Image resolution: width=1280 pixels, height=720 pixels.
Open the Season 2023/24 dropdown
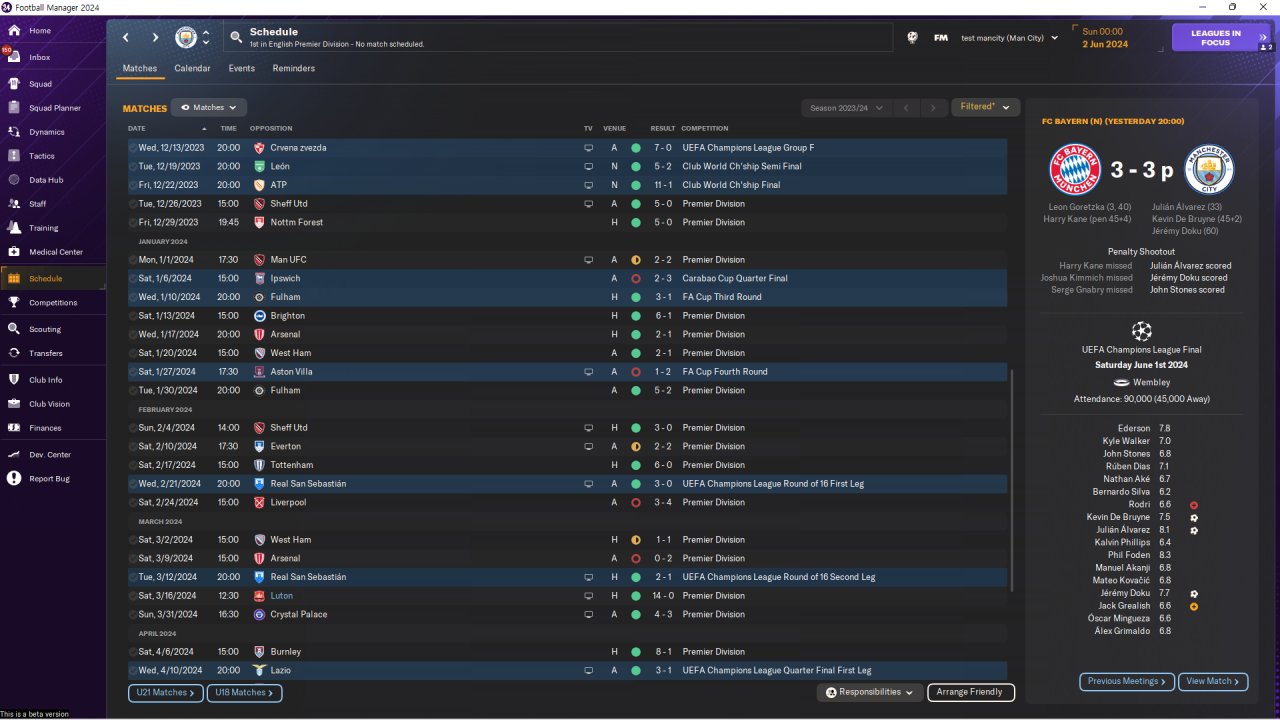(845, 107)
